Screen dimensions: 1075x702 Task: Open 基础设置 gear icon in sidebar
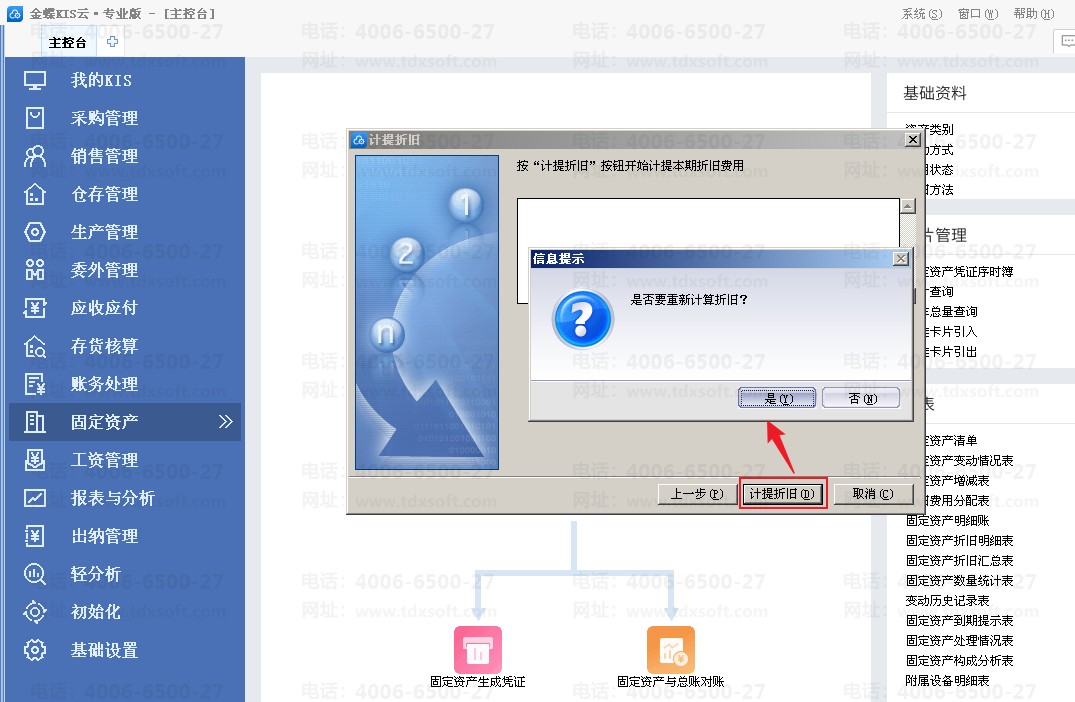35,649
